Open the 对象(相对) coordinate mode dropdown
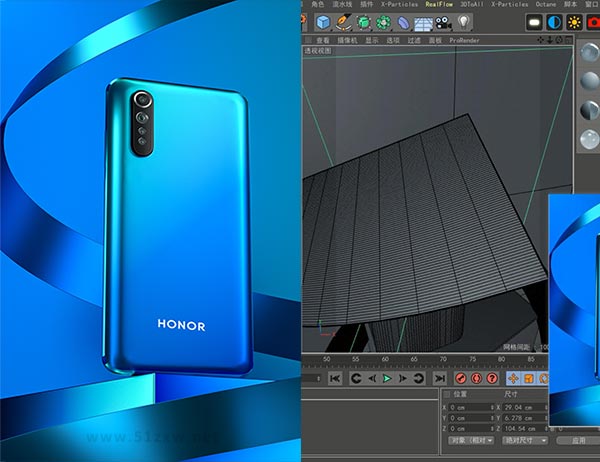The width and height of the screenshot is (600, 462). tap(471, 441)
